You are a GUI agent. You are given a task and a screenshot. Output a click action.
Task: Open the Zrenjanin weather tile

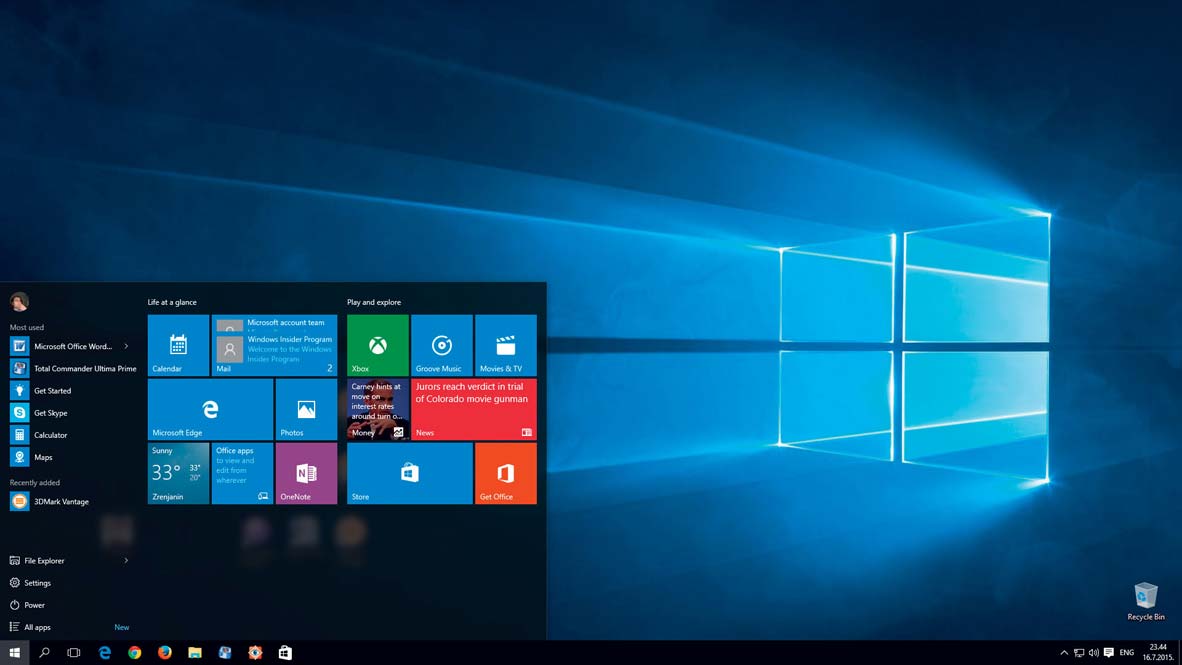click(x=178, y=473)
